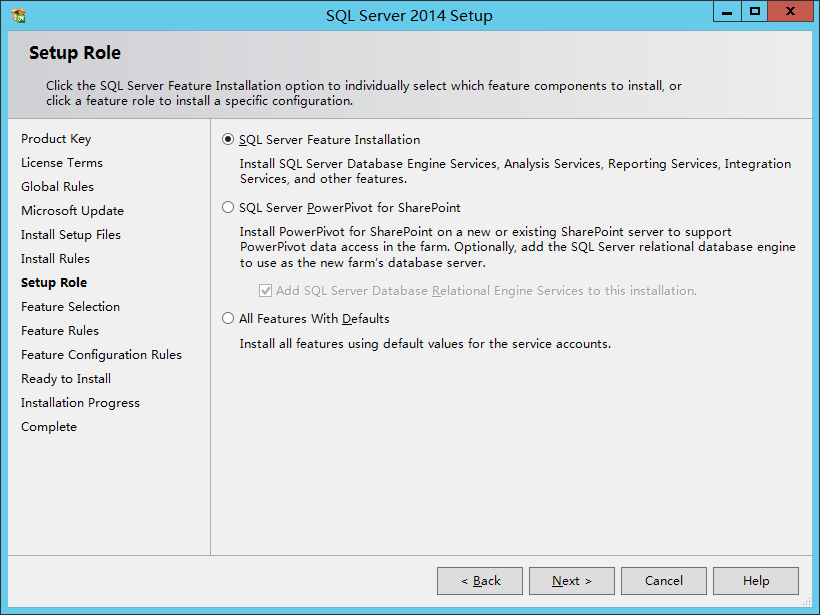Click bold Setup Role step in sidebar
The height and width of the screenshot is (615, 820).
click(54, 283)
